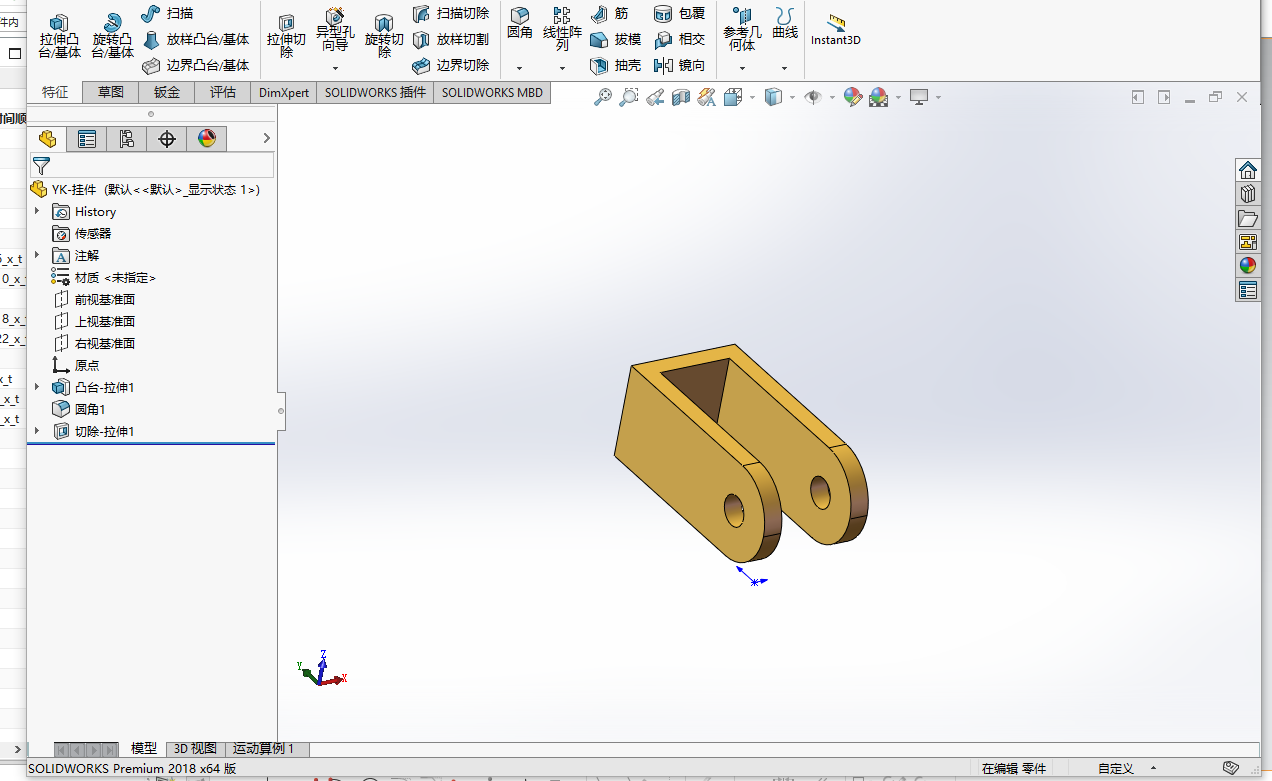Switch to the DimXpert tab

pyautogui.click(x=284, y=92)
